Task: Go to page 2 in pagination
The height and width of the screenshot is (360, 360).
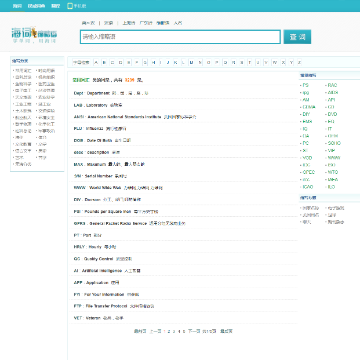Action: (169, 331)
